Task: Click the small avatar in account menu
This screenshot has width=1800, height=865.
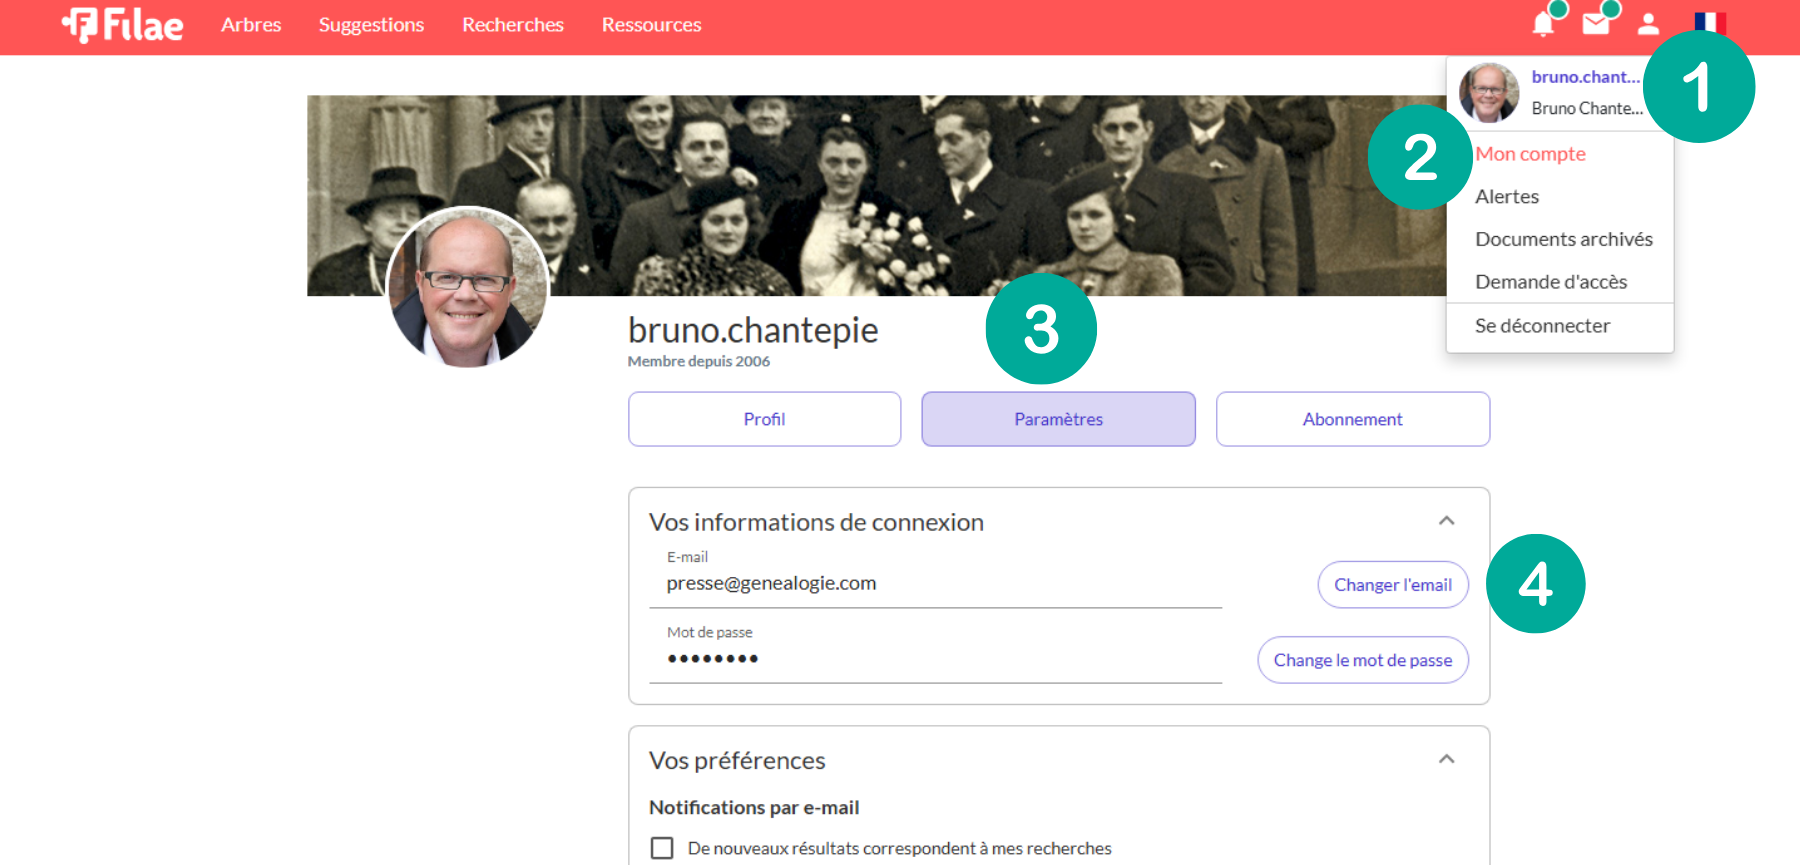Action: pyautogui.click(x=1489, y=93)
